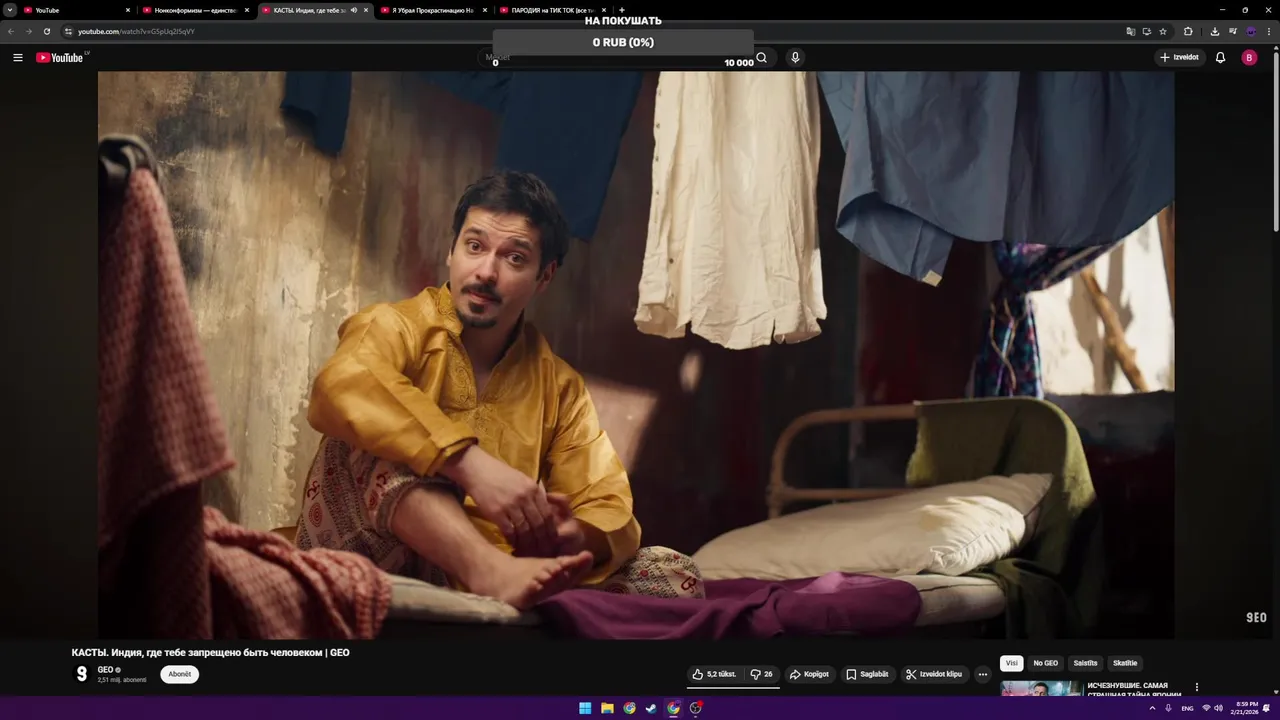Close the ПАРОДИЯ на ТИК ТОК tab
This screenshot has width=1280, height=720.
click(x=604, y=10)
